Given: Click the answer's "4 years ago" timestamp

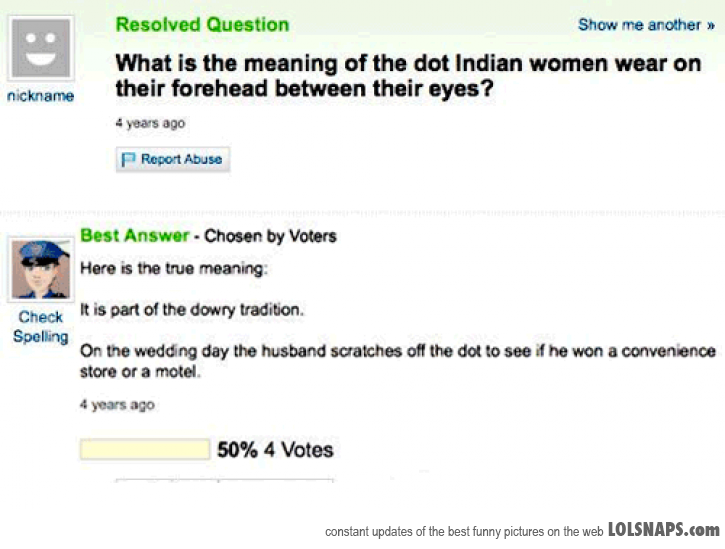Looking at the screenshot, I should 117,405.
